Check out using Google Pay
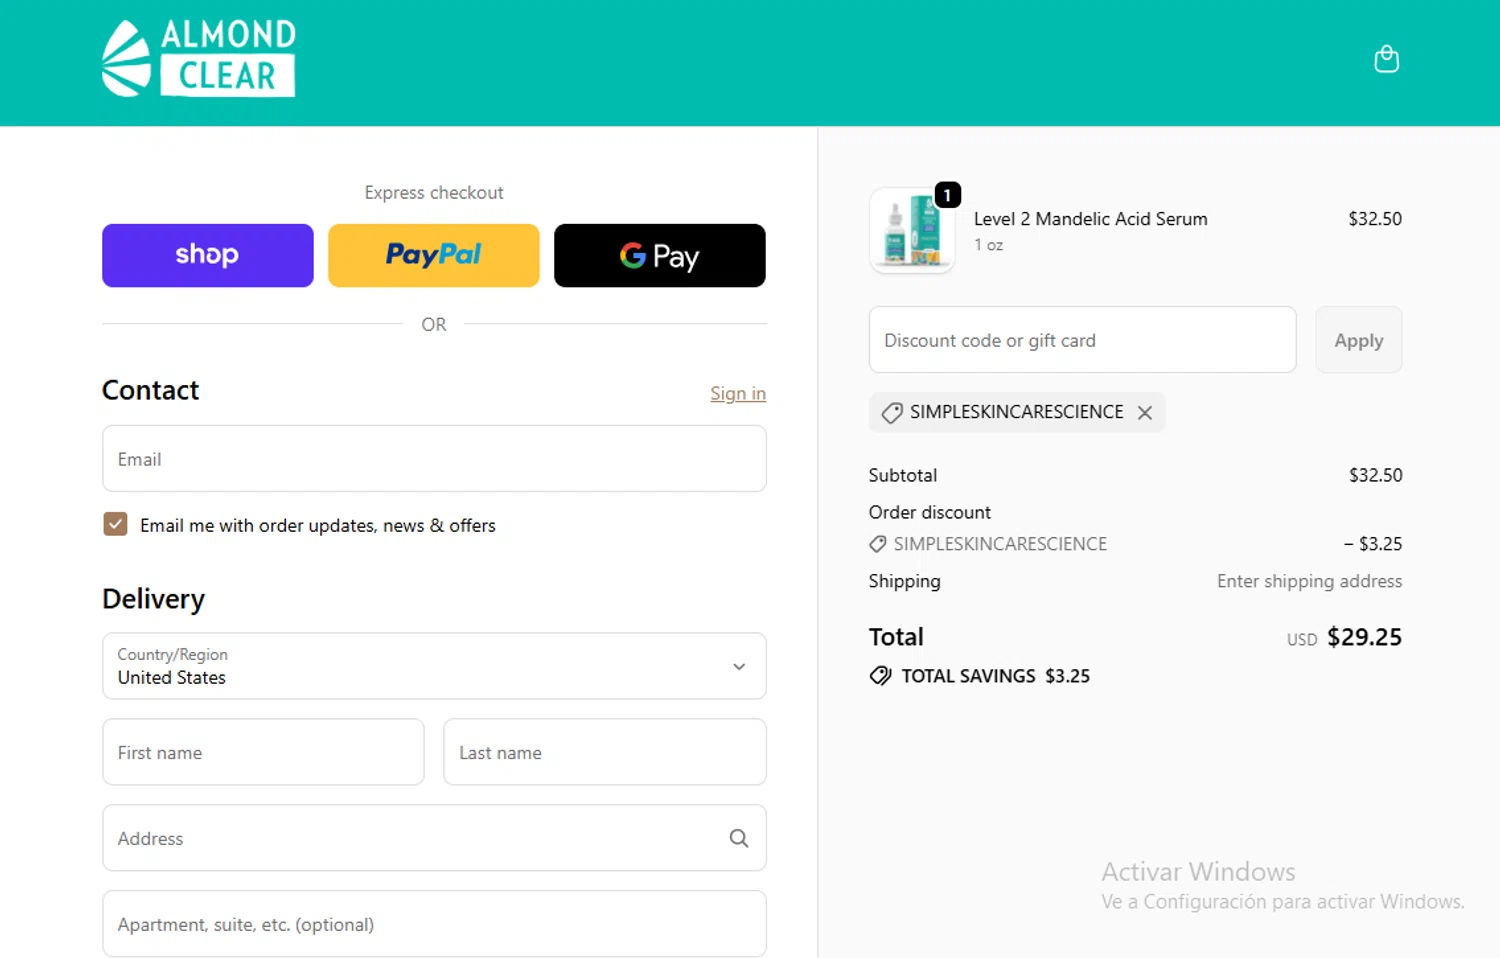This screenshot has width=1500, height=958. 660,255
